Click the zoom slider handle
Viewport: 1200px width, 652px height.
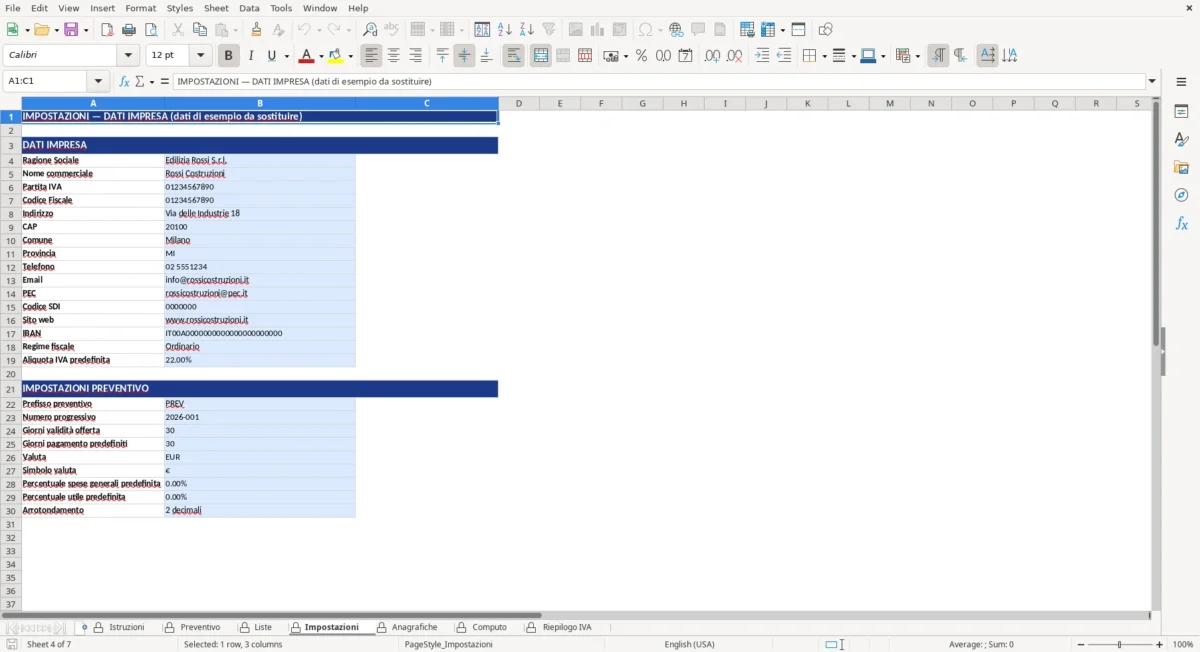coord(1120,645)
